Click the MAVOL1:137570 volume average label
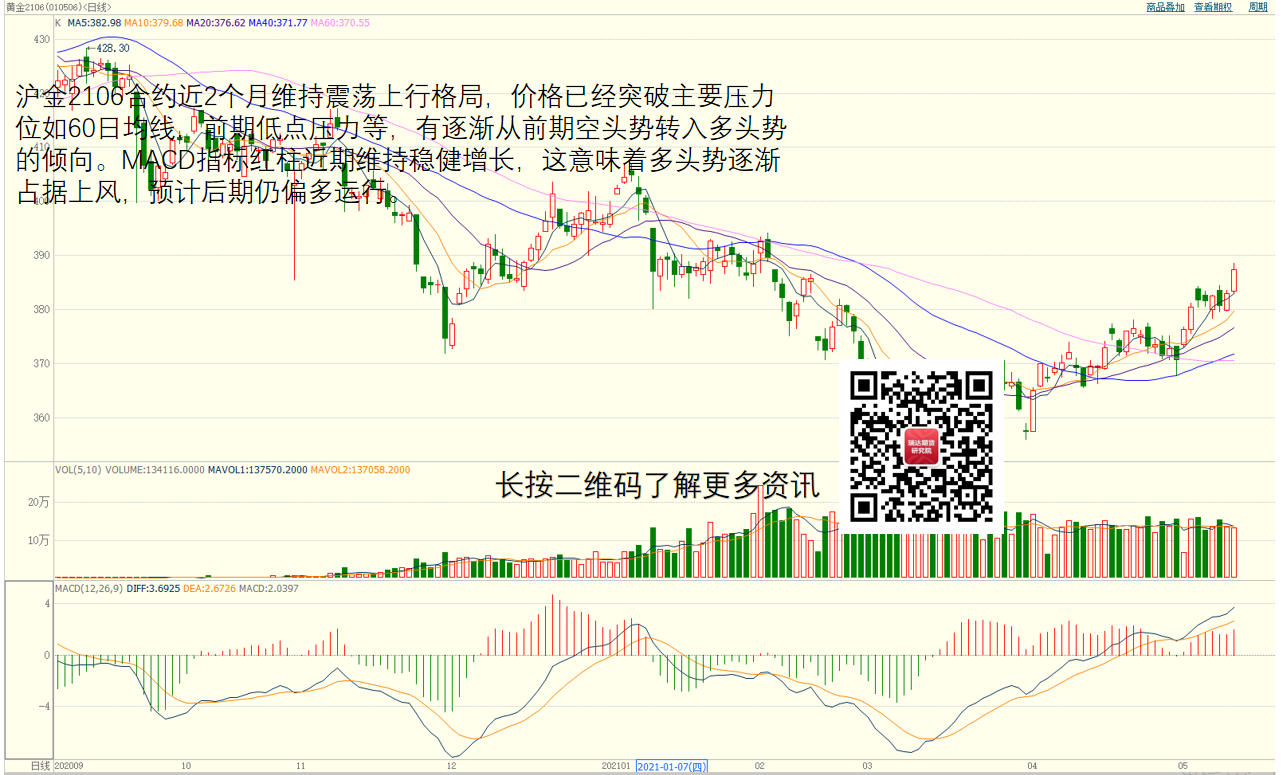Image resolution: width=1281 pixels, height=775 pixels. coord(257,470)
